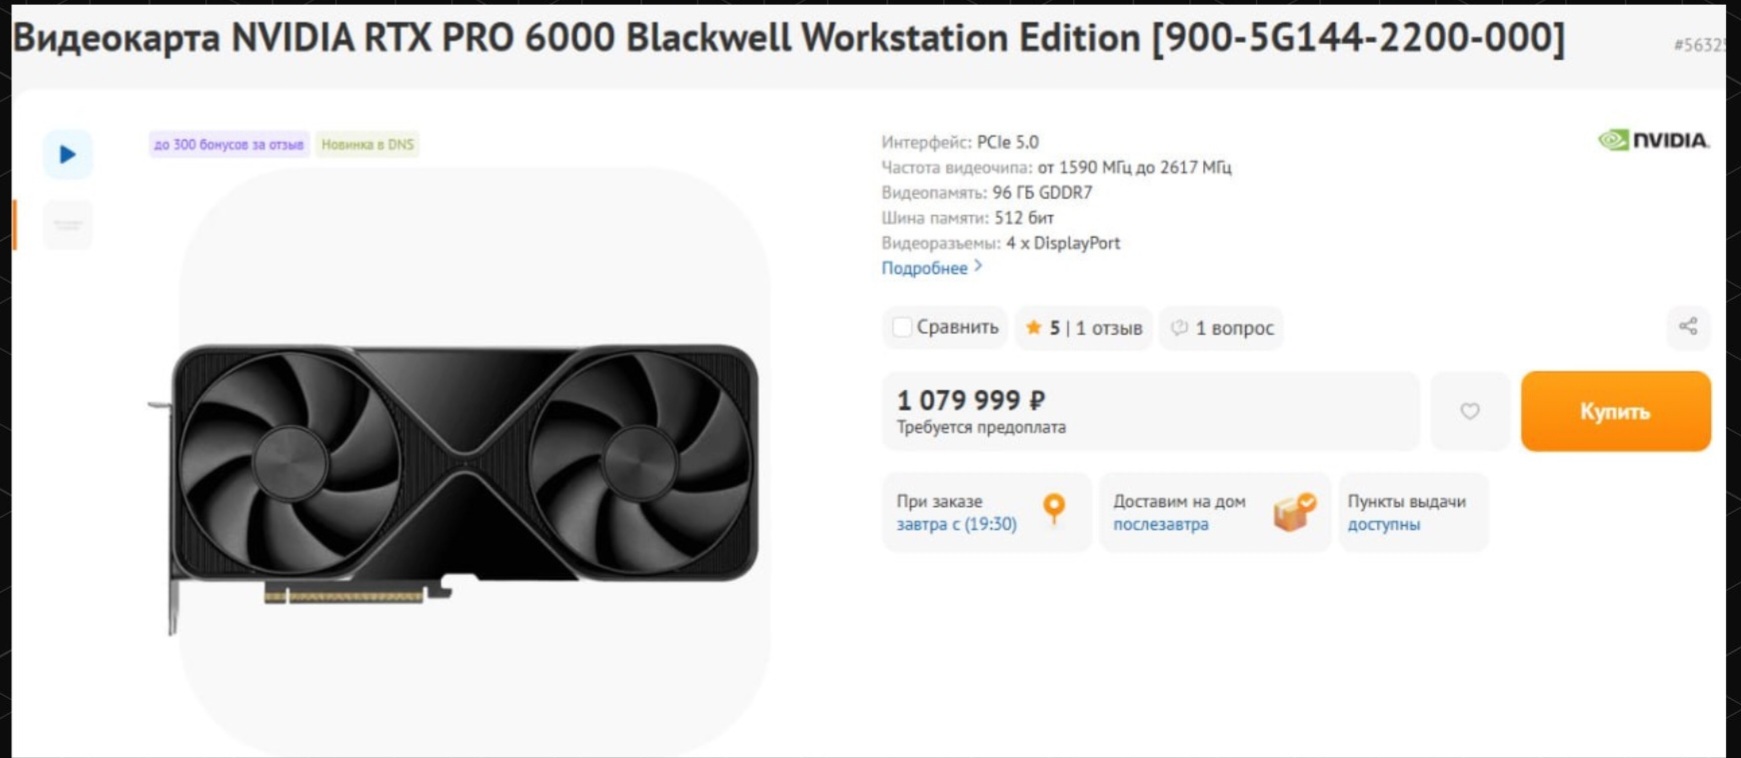This screenshot has height=758, width=1741.
Task: Select the second product image thumbnail
Action: point(68,224)
